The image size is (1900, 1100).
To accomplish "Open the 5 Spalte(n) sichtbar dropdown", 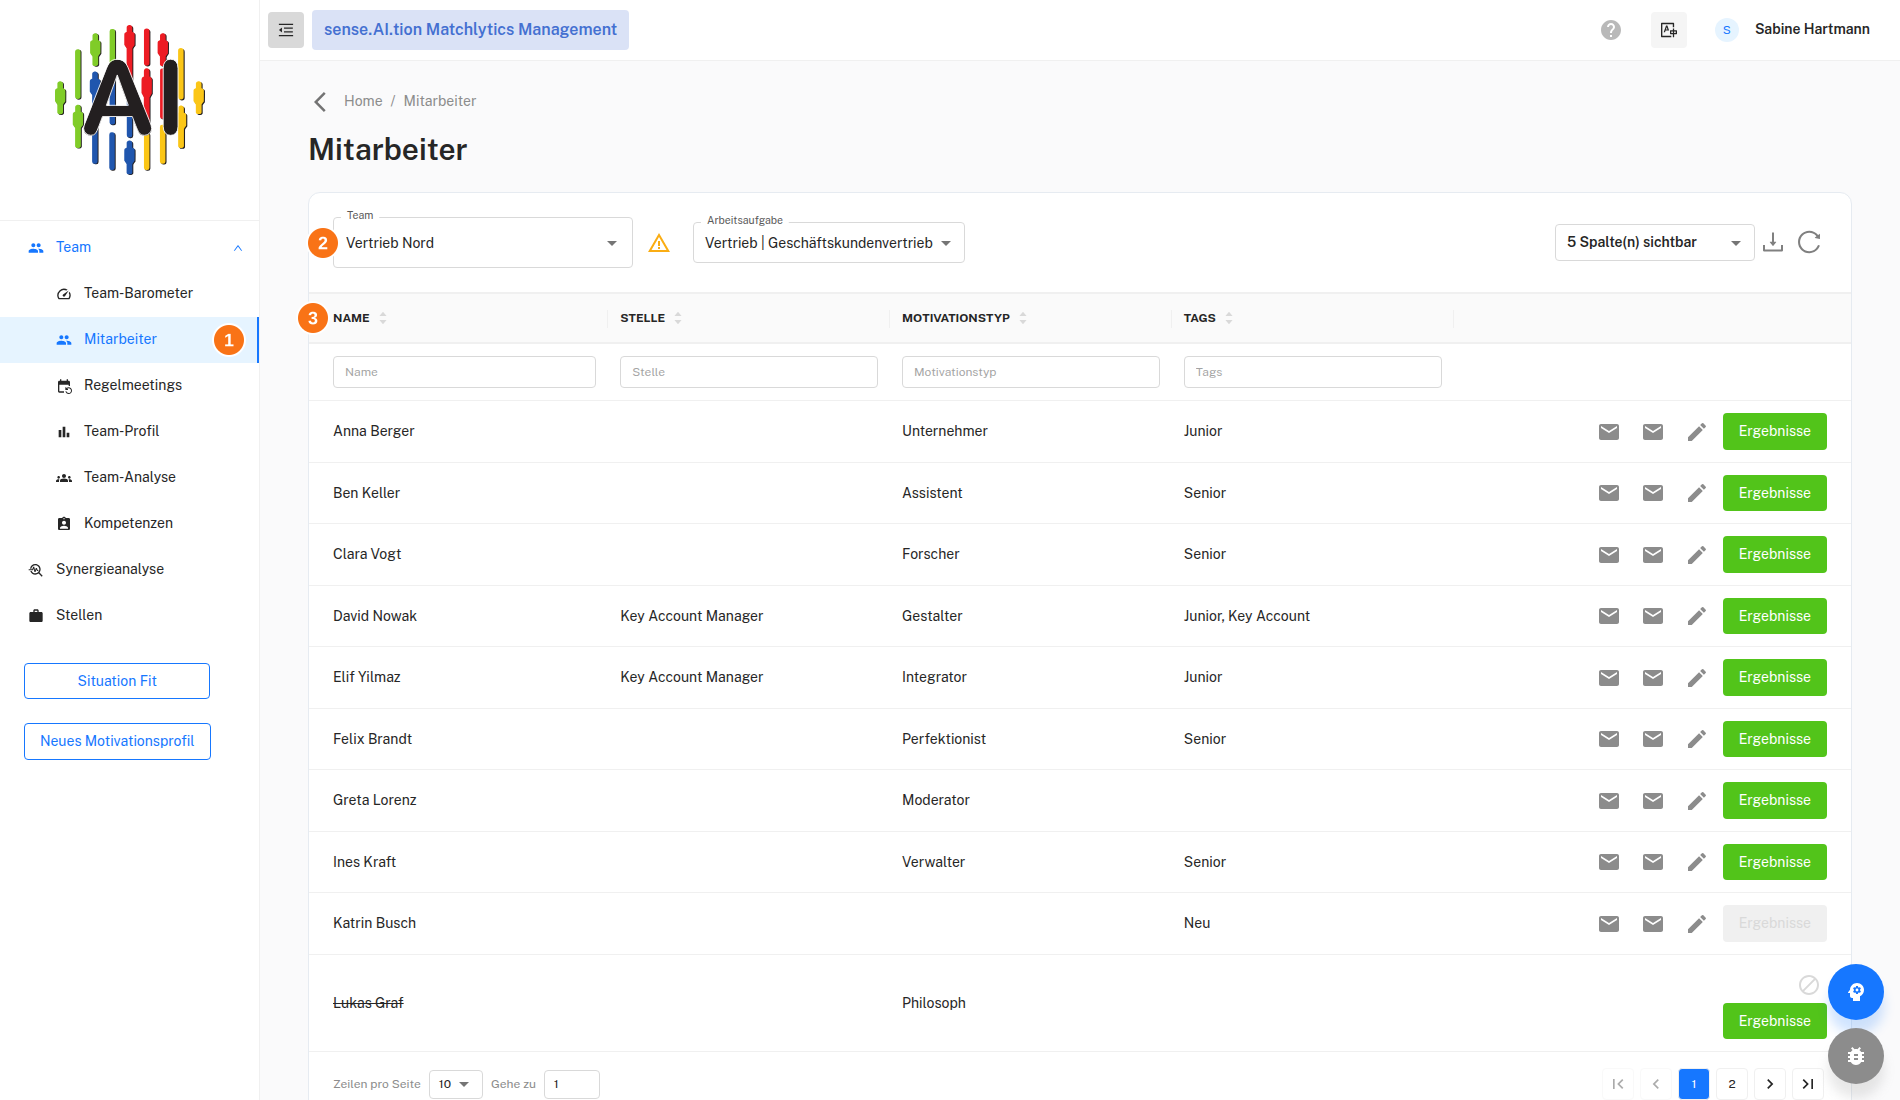I will pos(1655,242).
